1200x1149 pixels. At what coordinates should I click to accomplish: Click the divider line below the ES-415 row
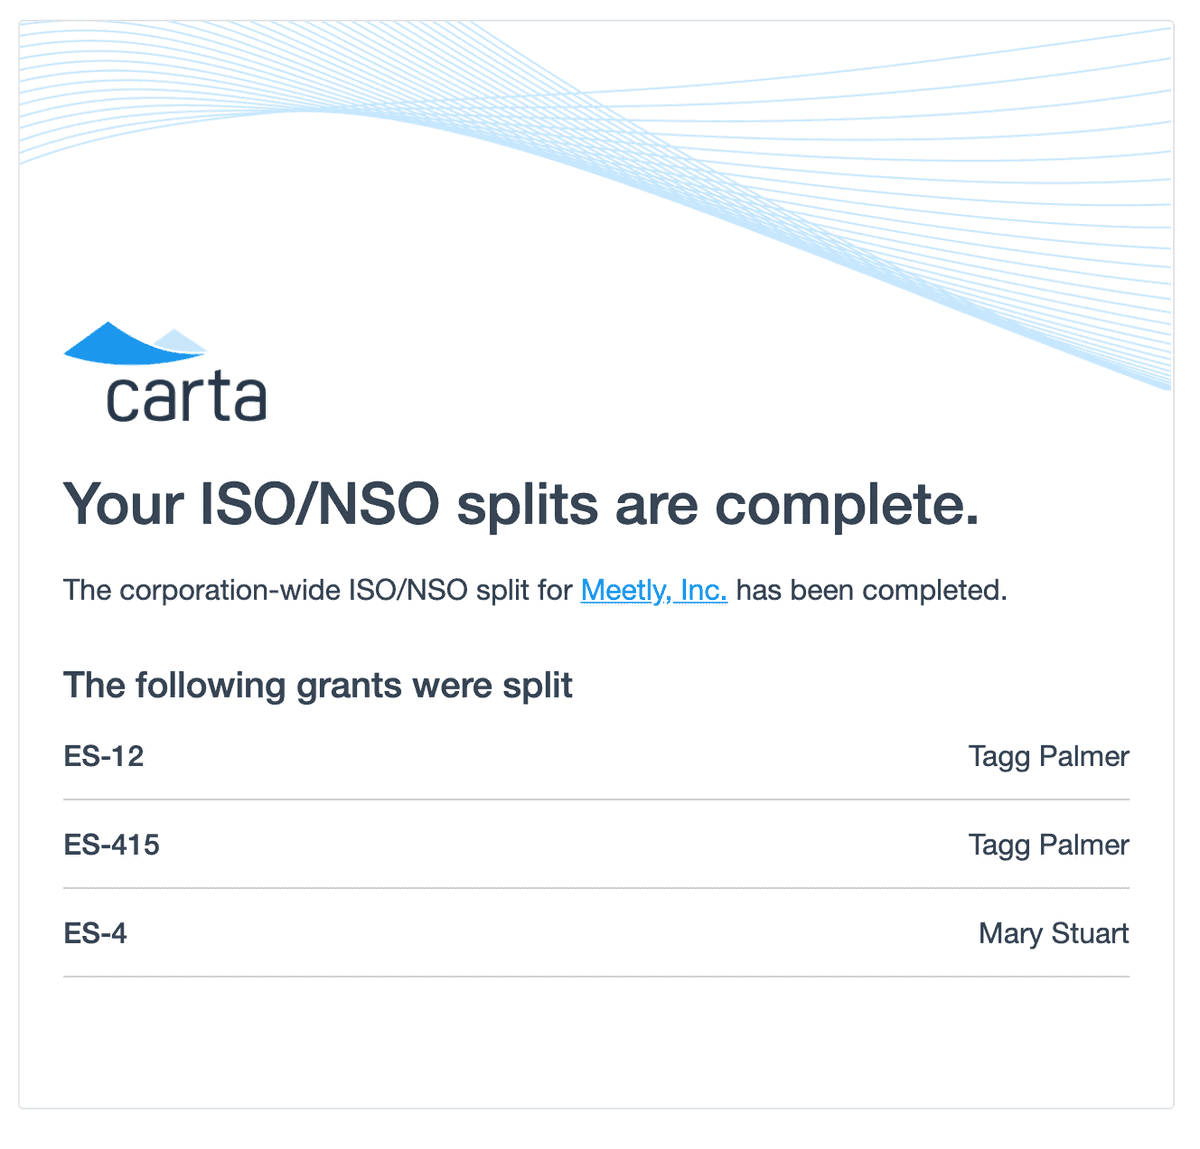596,888
